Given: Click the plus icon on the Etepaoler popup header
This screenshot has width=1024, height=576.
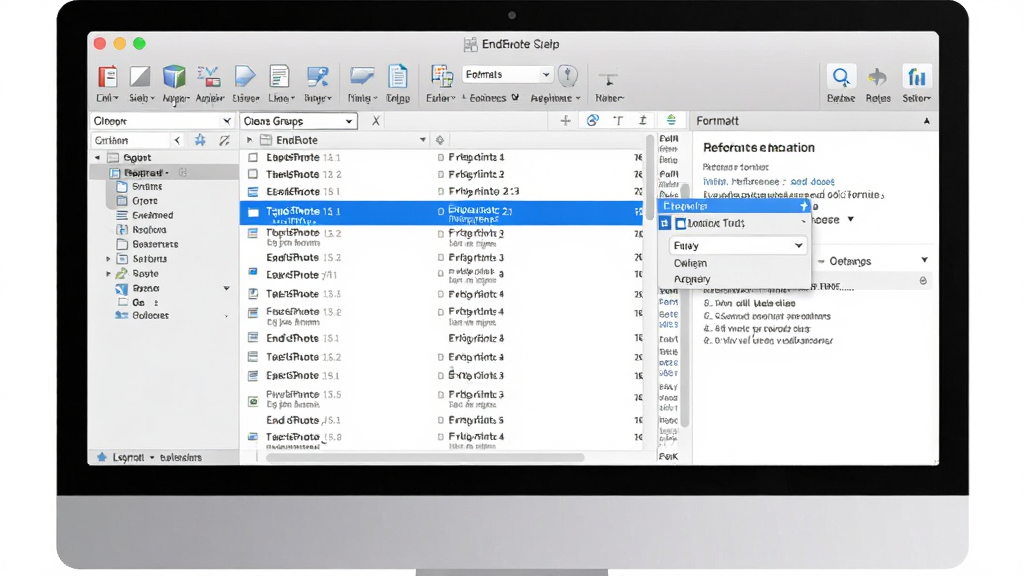Looking at the screenshot, I should pyautogui.click(x=803, y=206).
